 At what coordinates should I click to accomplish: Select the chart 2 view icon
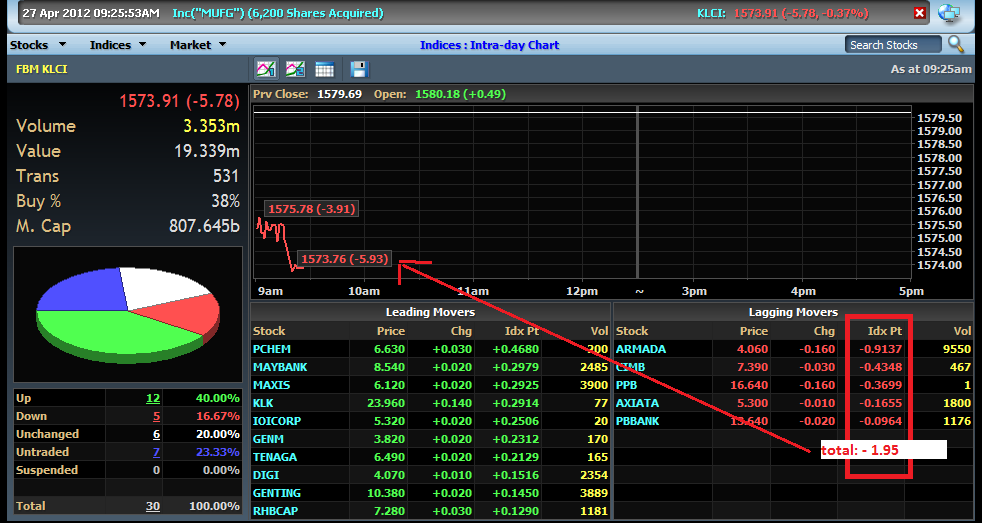[296, 69]
